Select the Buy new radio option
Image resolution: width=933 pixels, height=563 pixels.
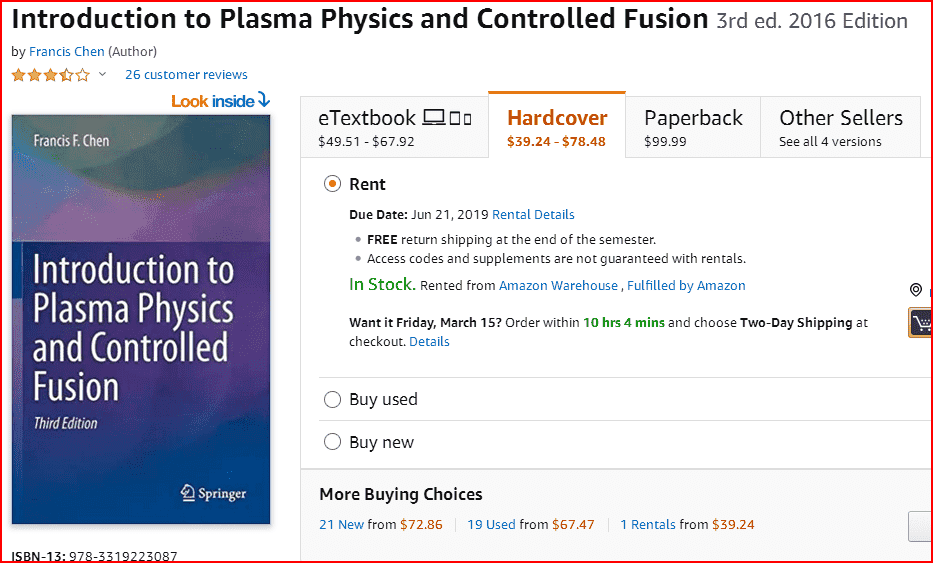pos(333,442)
